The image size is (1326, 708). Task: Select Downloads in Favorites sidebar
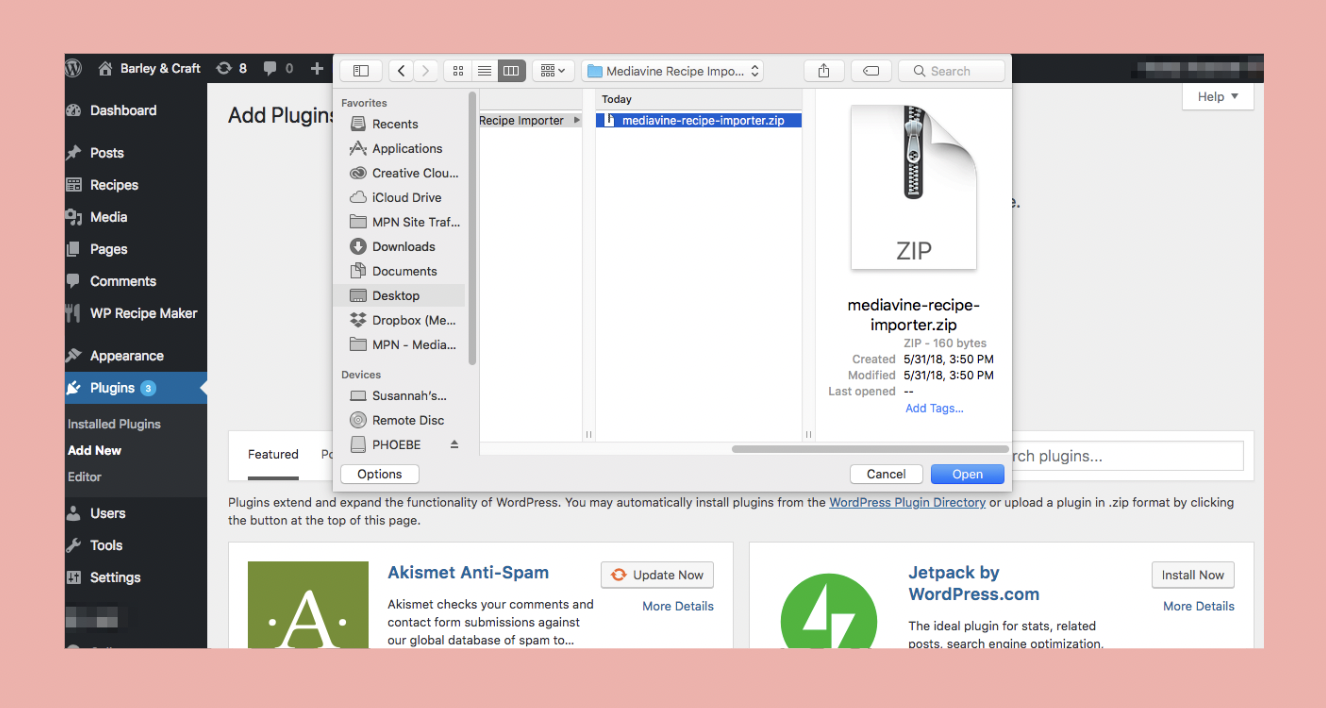[x=403, y=246]
